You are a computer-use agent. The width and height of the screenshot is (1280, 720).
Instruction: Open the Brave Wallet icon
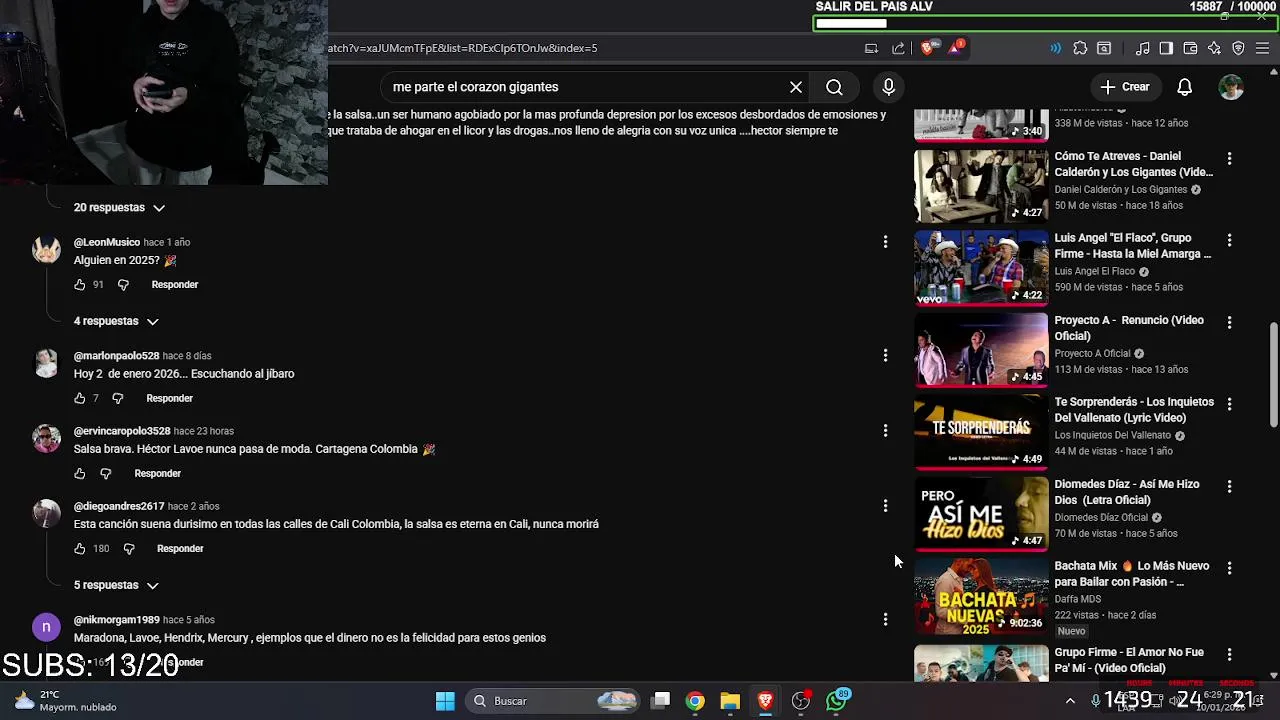(1190, 48)
